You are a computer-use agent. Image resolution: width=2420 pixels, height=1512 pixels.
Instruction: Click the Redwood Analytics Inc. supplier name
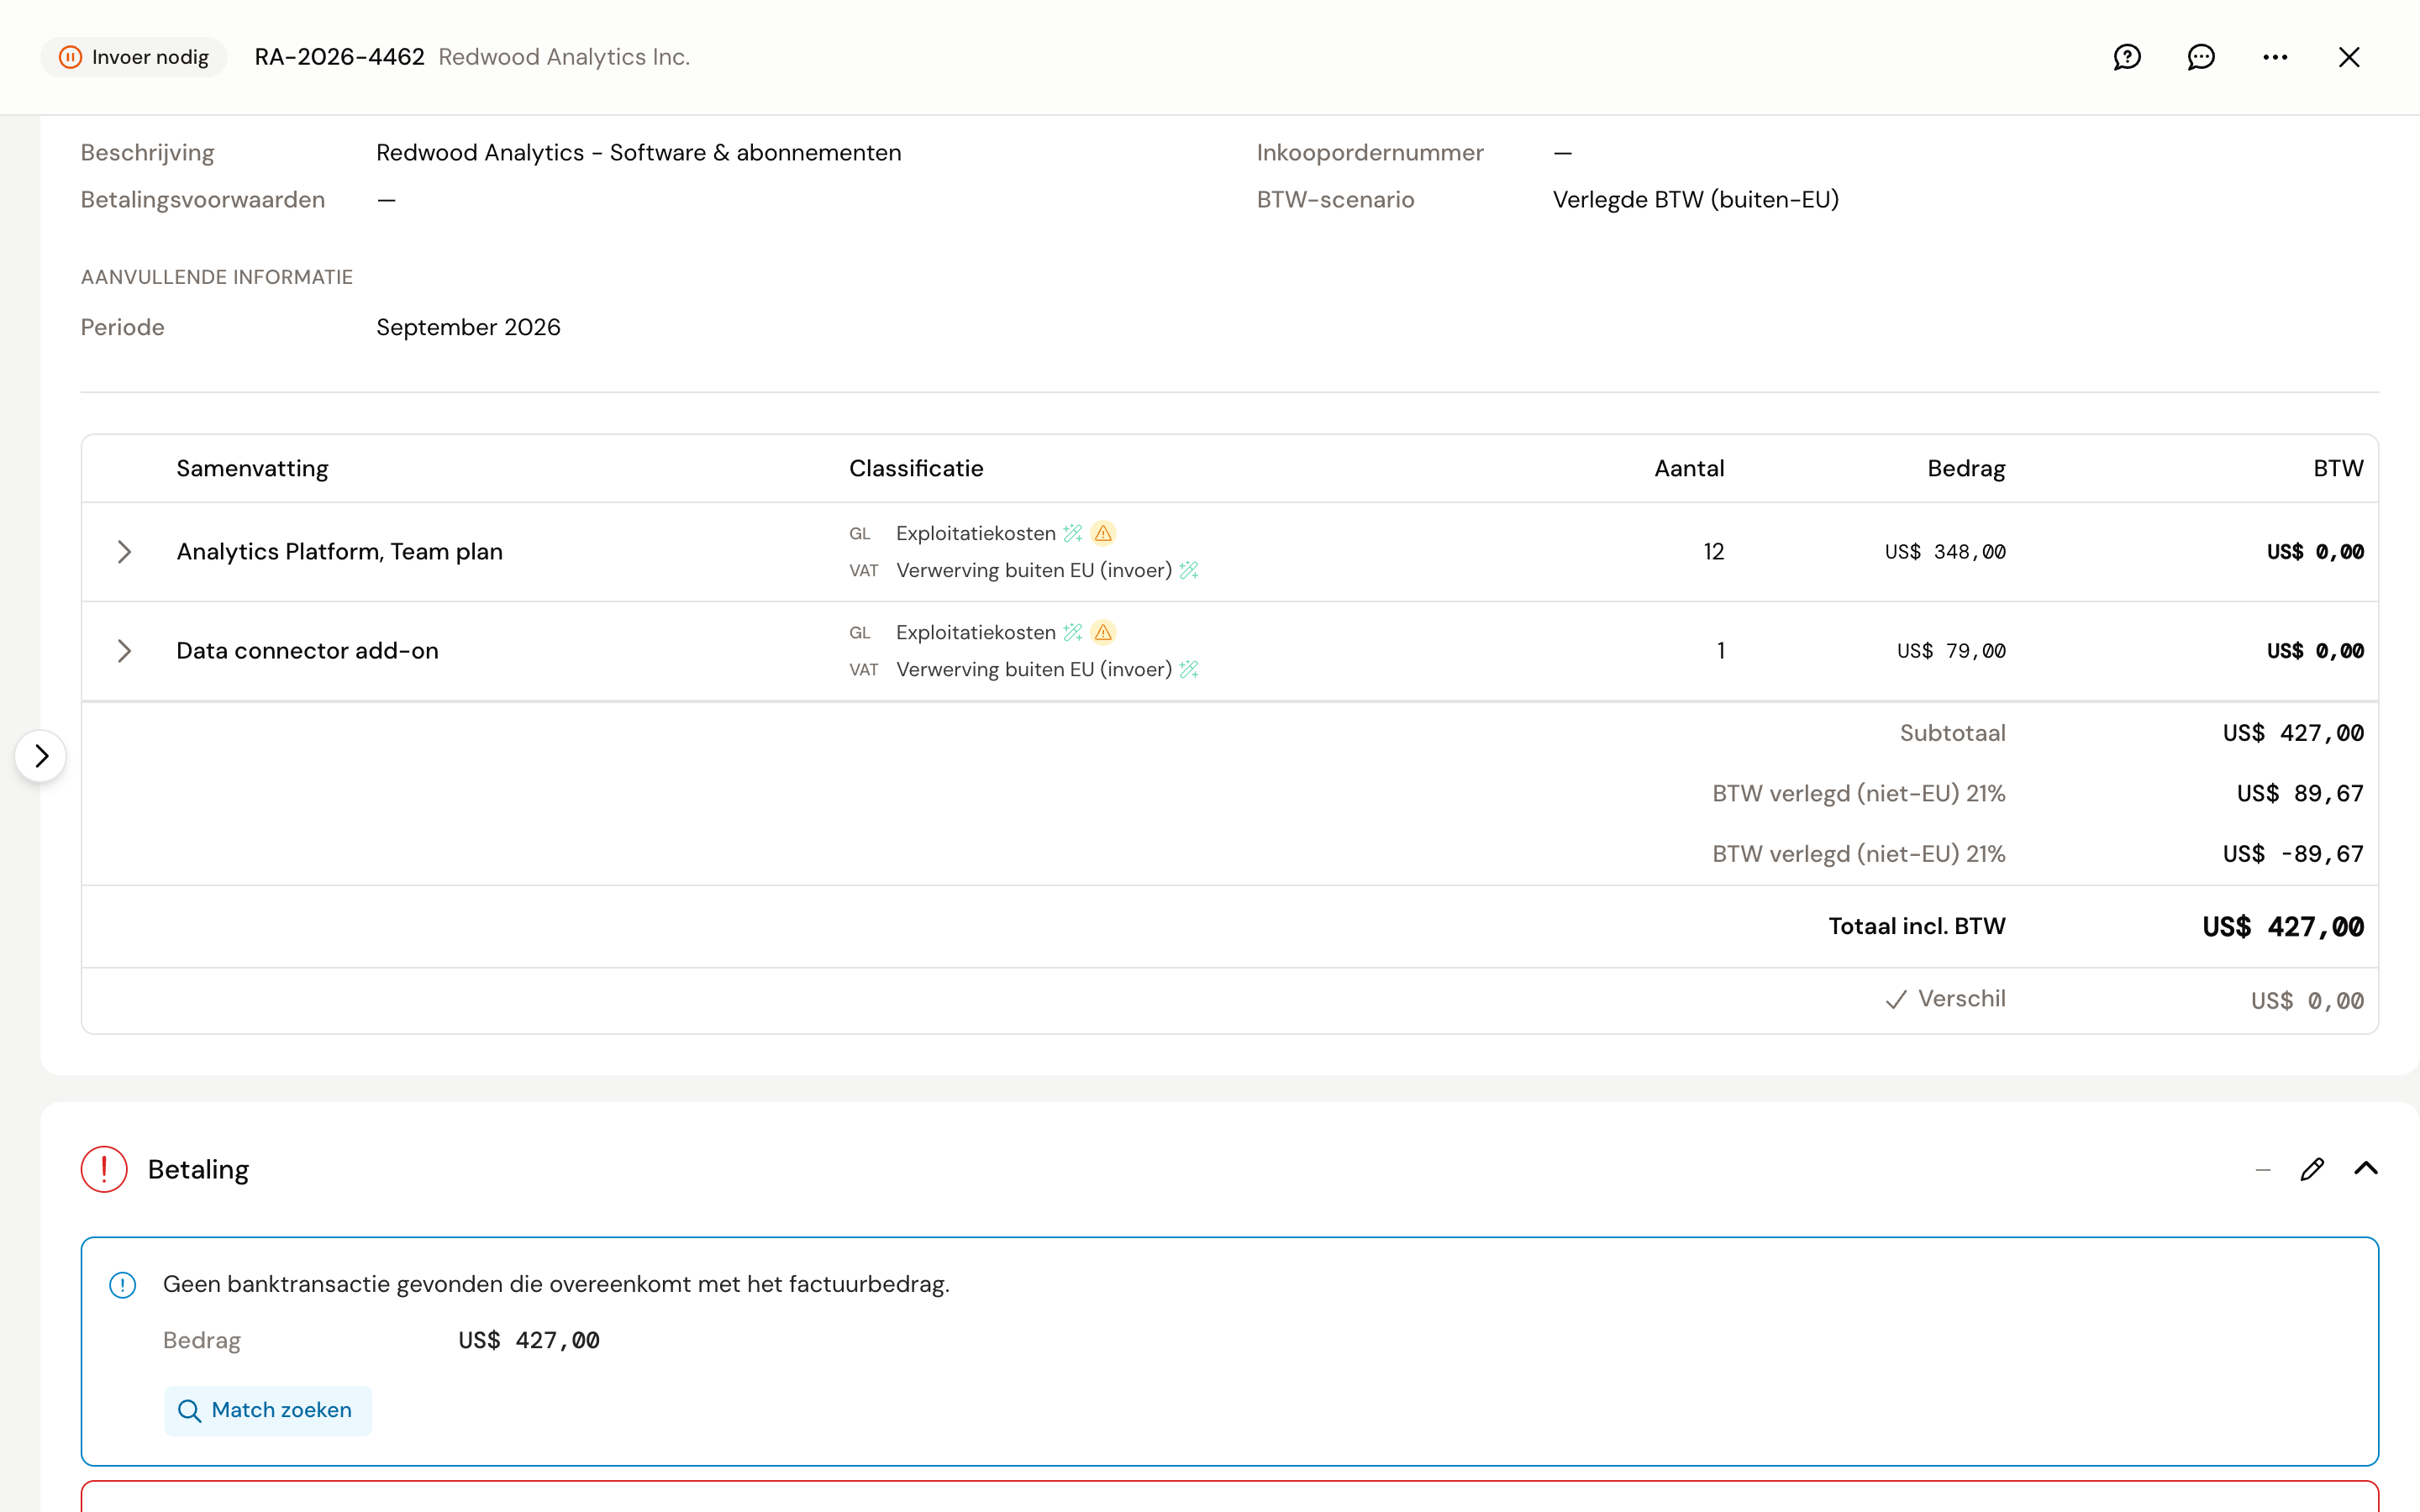coord(564,57)
